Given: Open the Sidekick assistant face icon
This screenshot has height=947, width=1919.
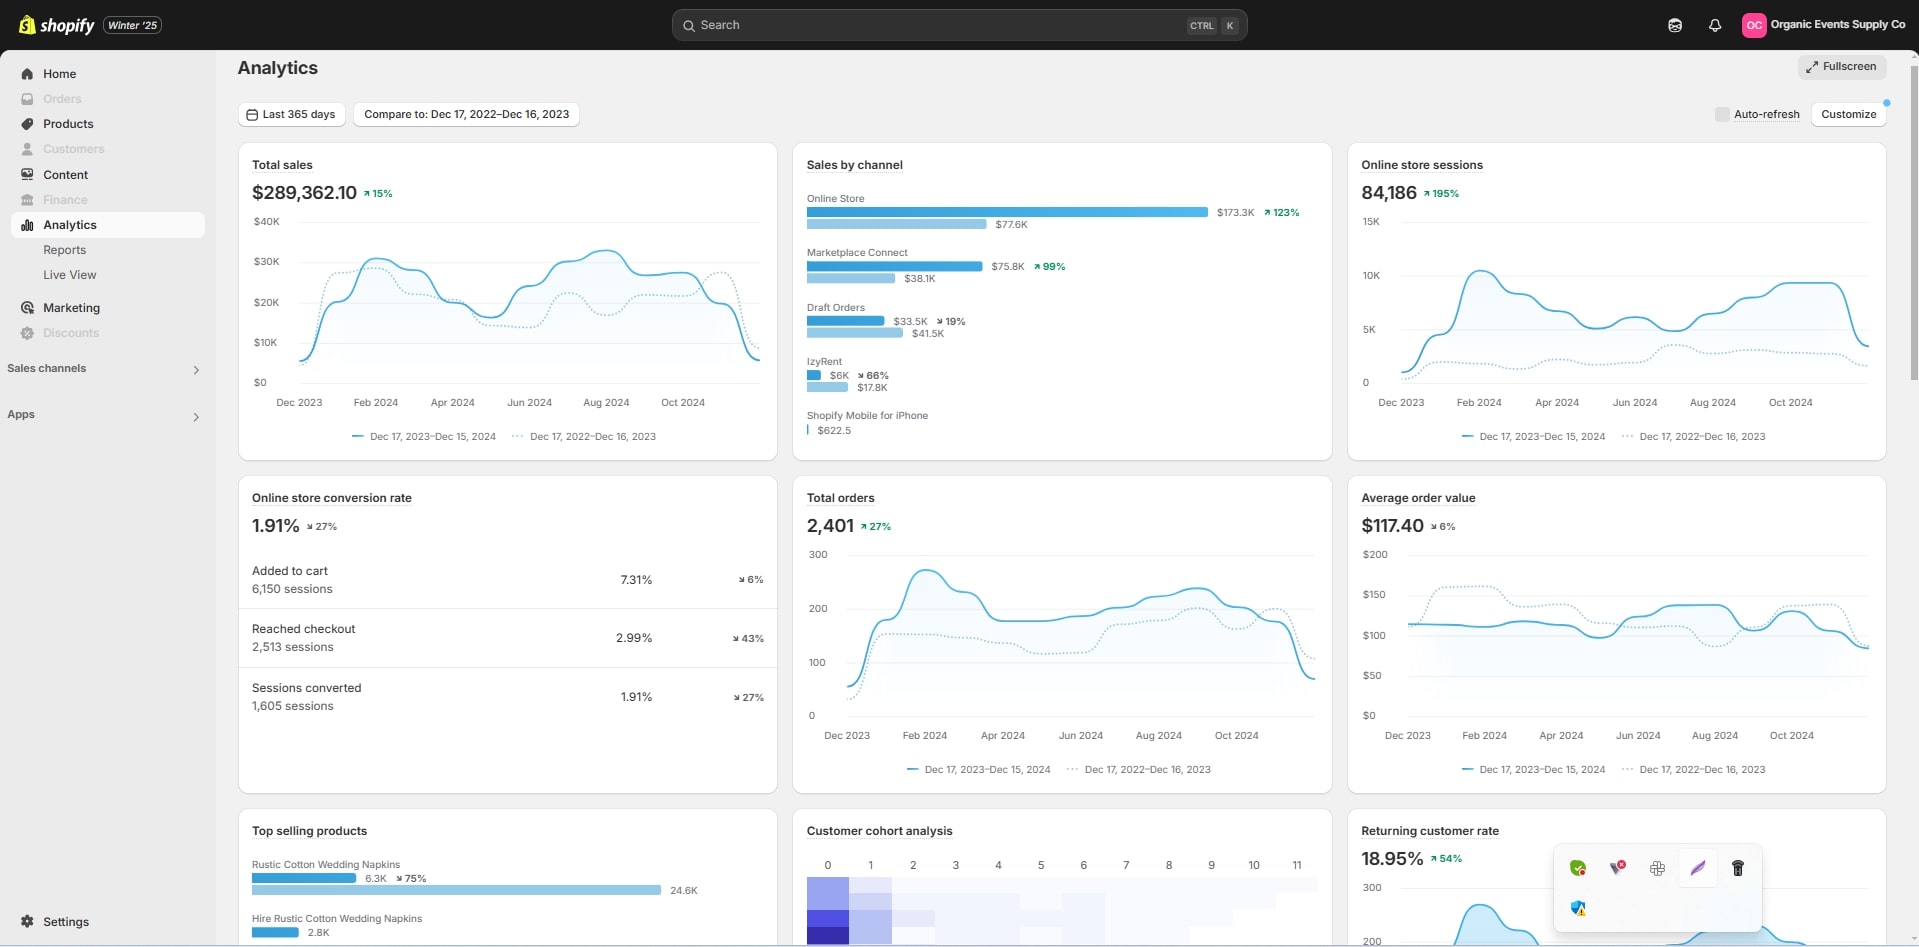Looking at the screenshot, I should tap(1674, 25).
